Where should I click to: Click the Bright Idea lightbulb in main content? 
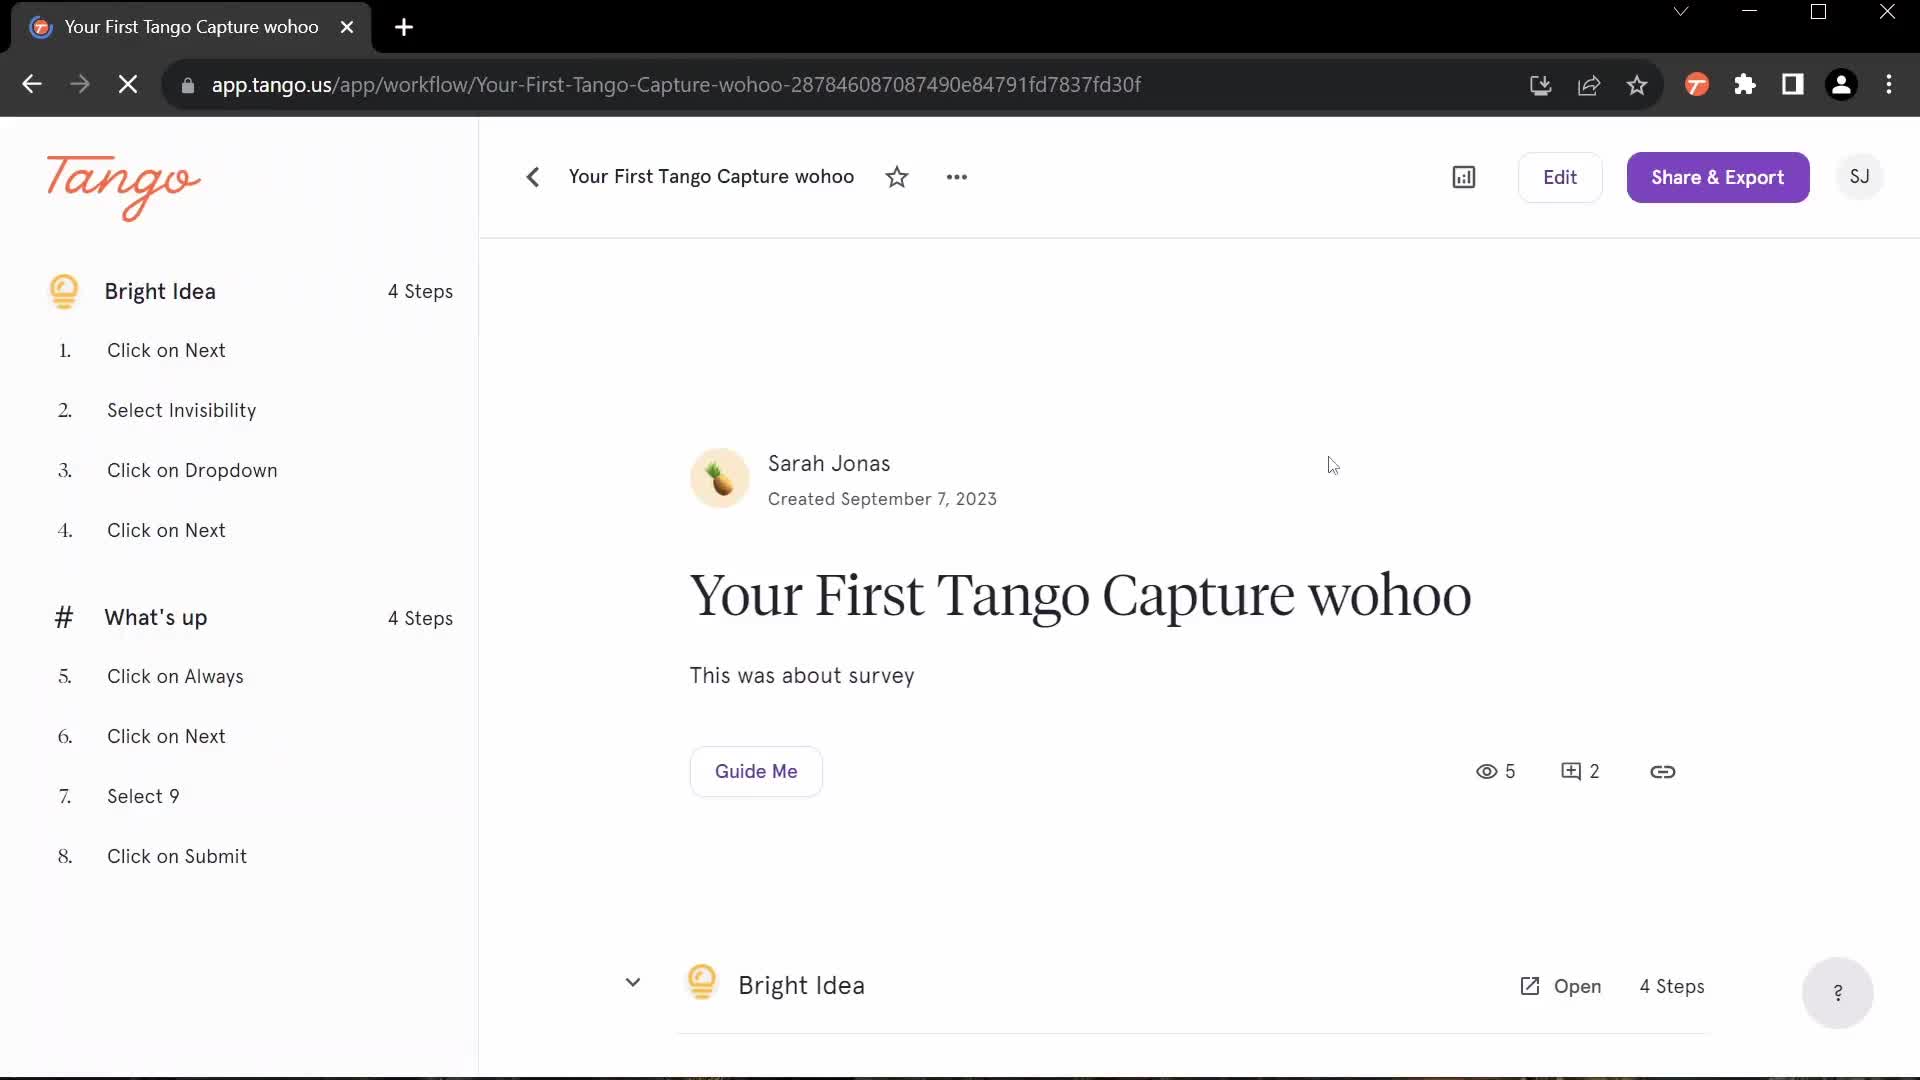702,982
